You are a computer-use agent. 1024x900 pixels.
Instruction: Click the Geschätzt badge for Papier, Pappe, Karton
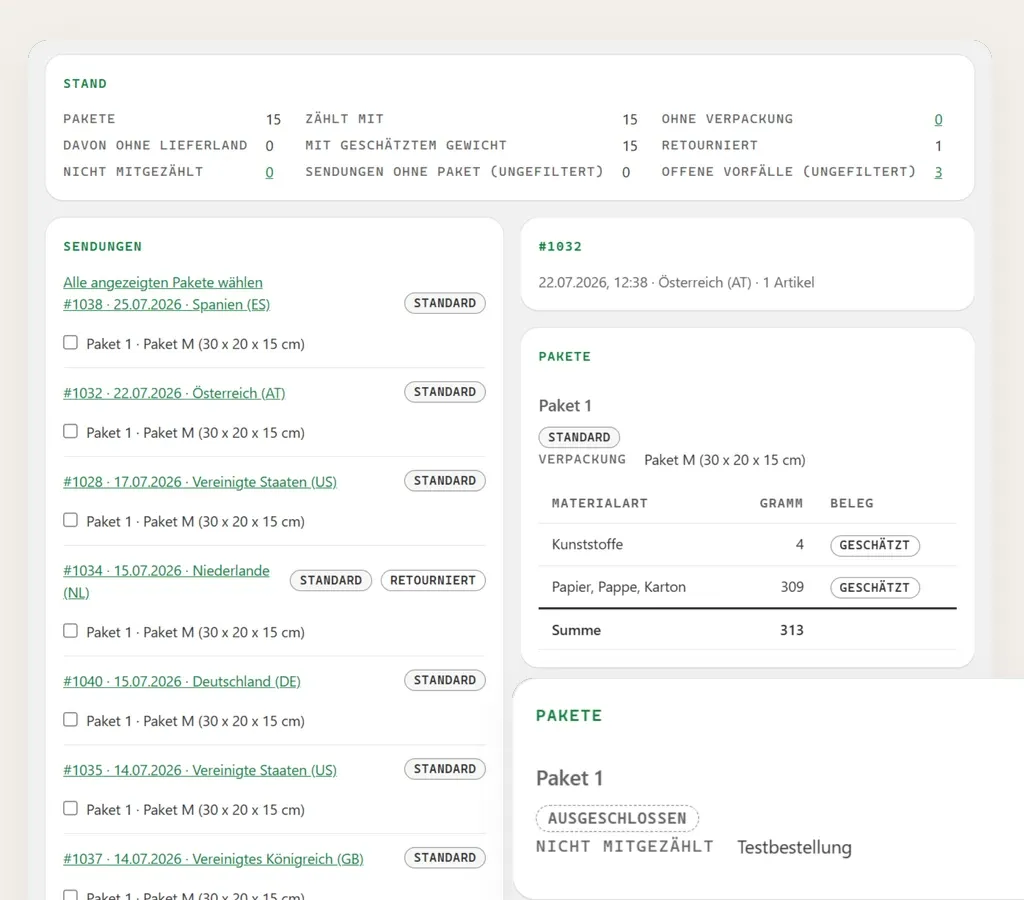coord(874,588)
